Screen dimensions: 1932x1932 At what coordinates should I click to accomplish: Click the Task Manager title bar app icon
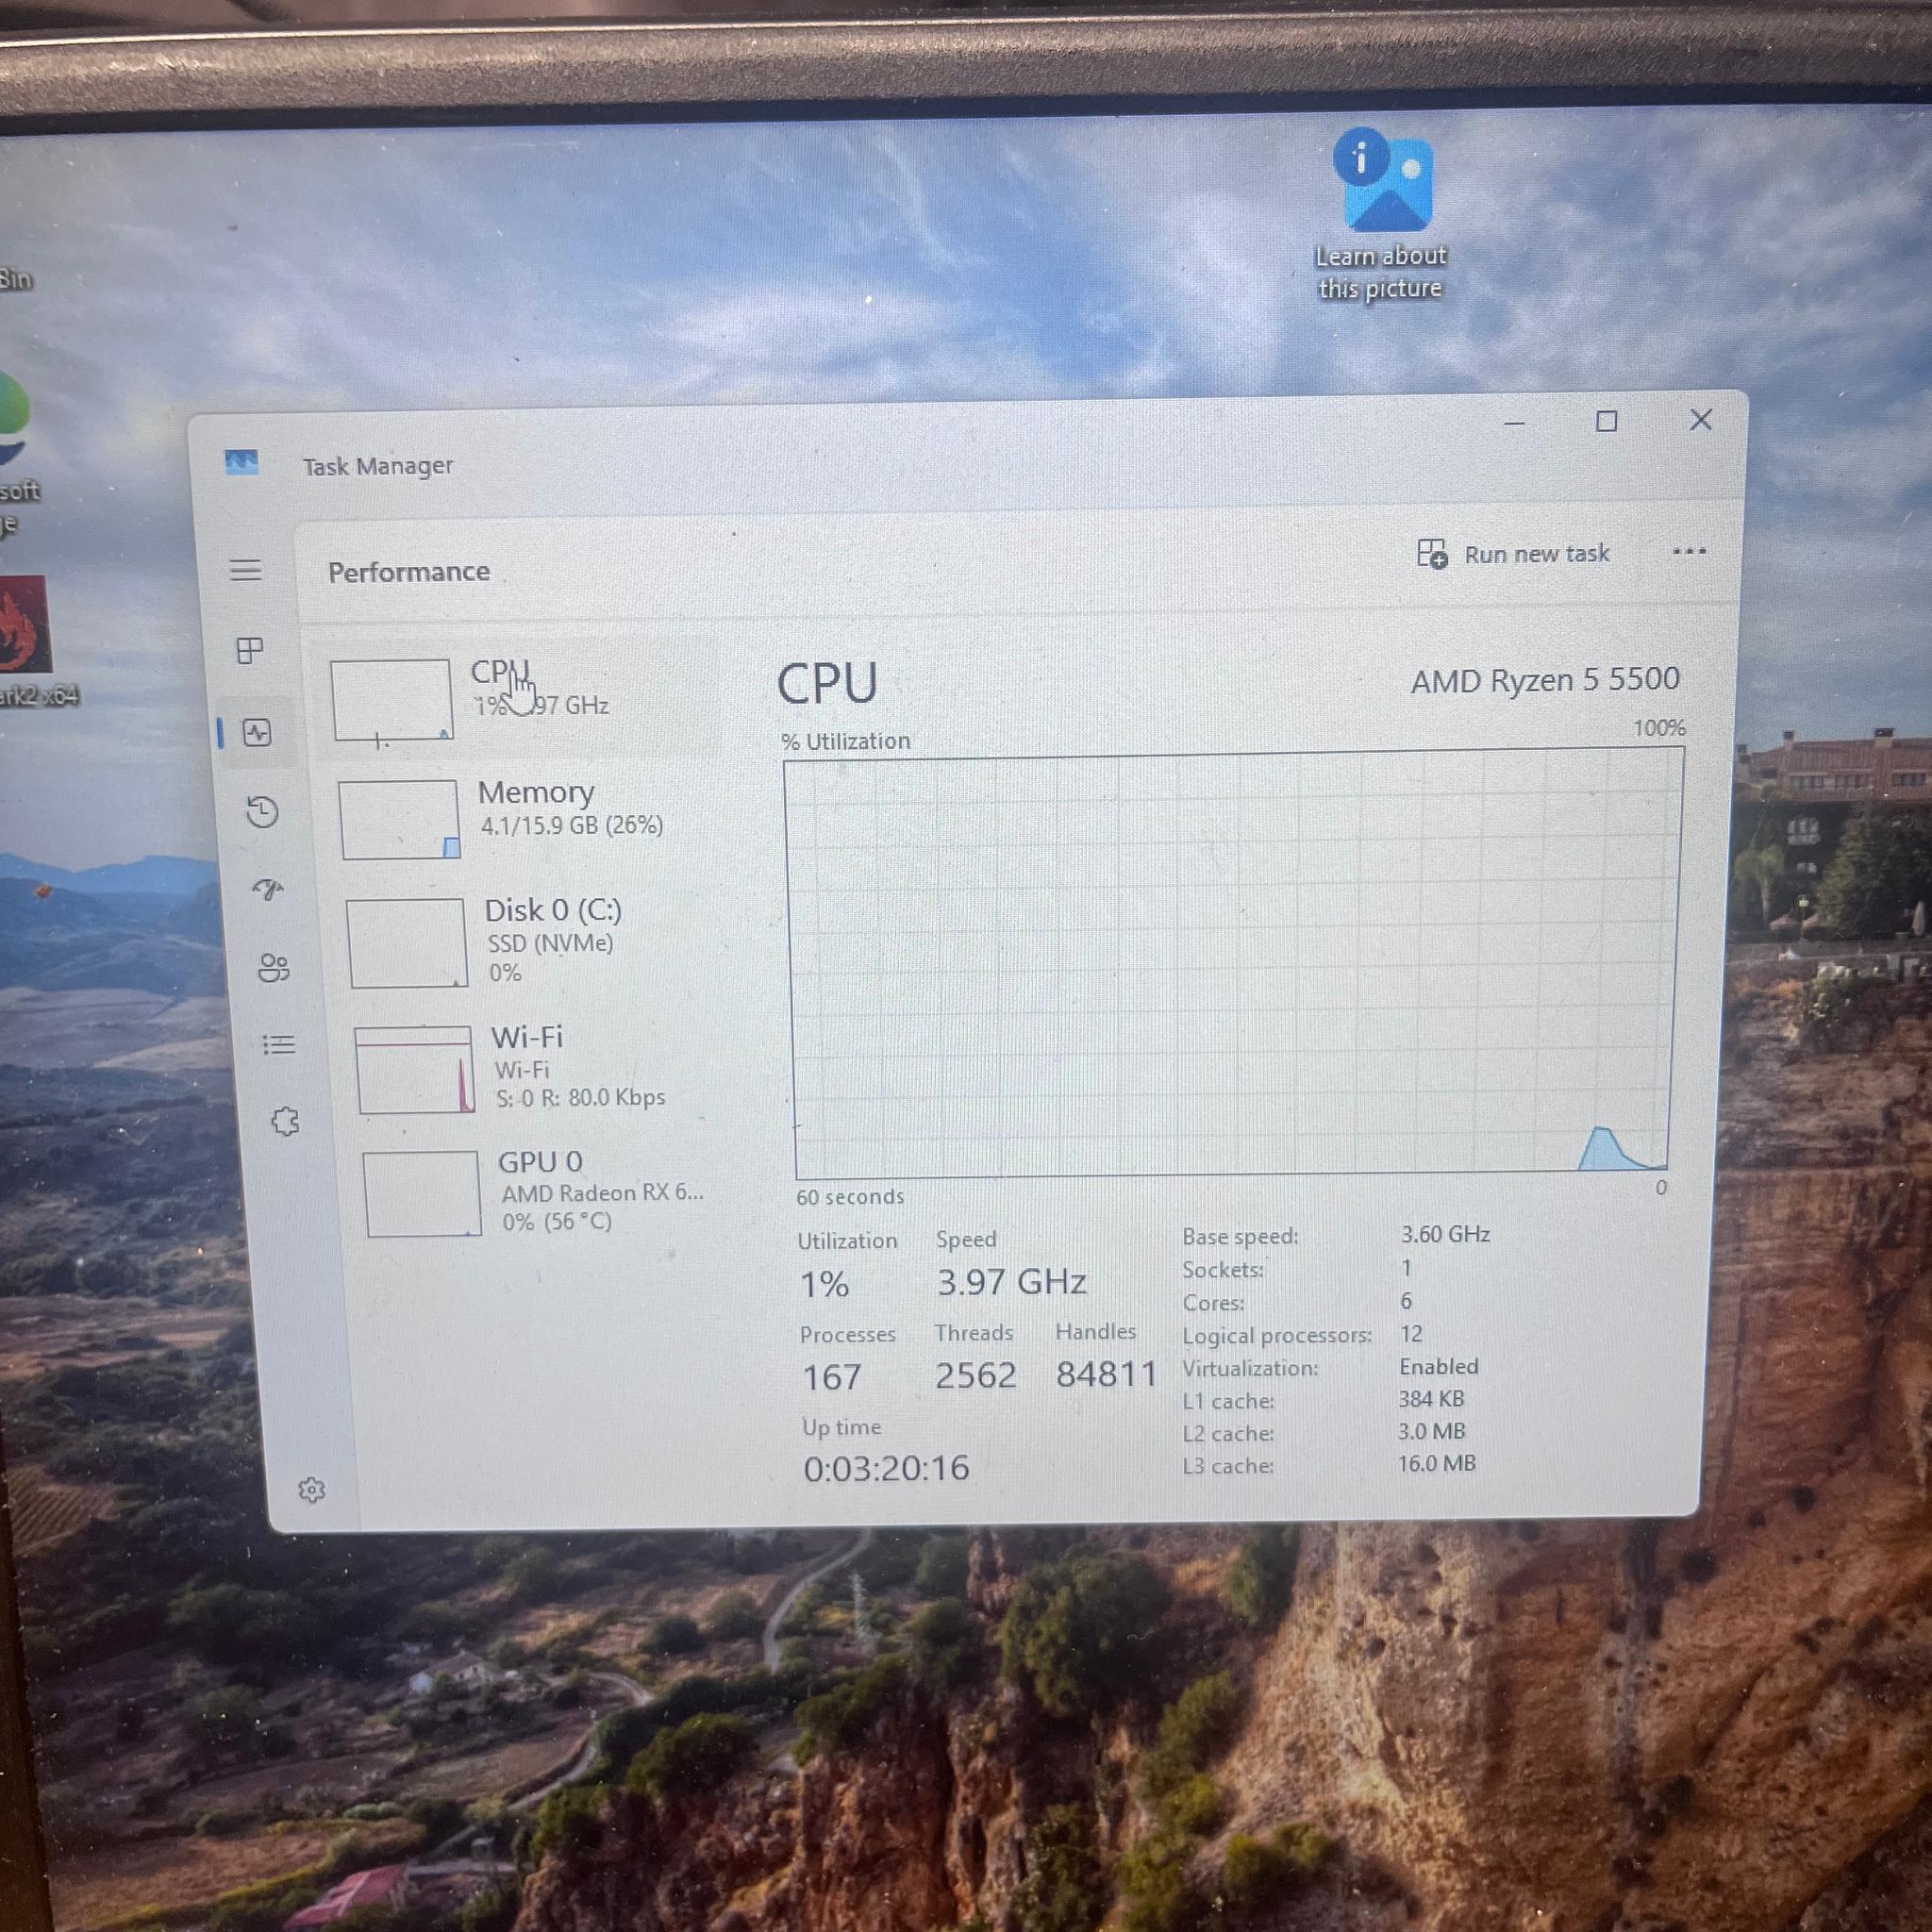pos(241,462)
